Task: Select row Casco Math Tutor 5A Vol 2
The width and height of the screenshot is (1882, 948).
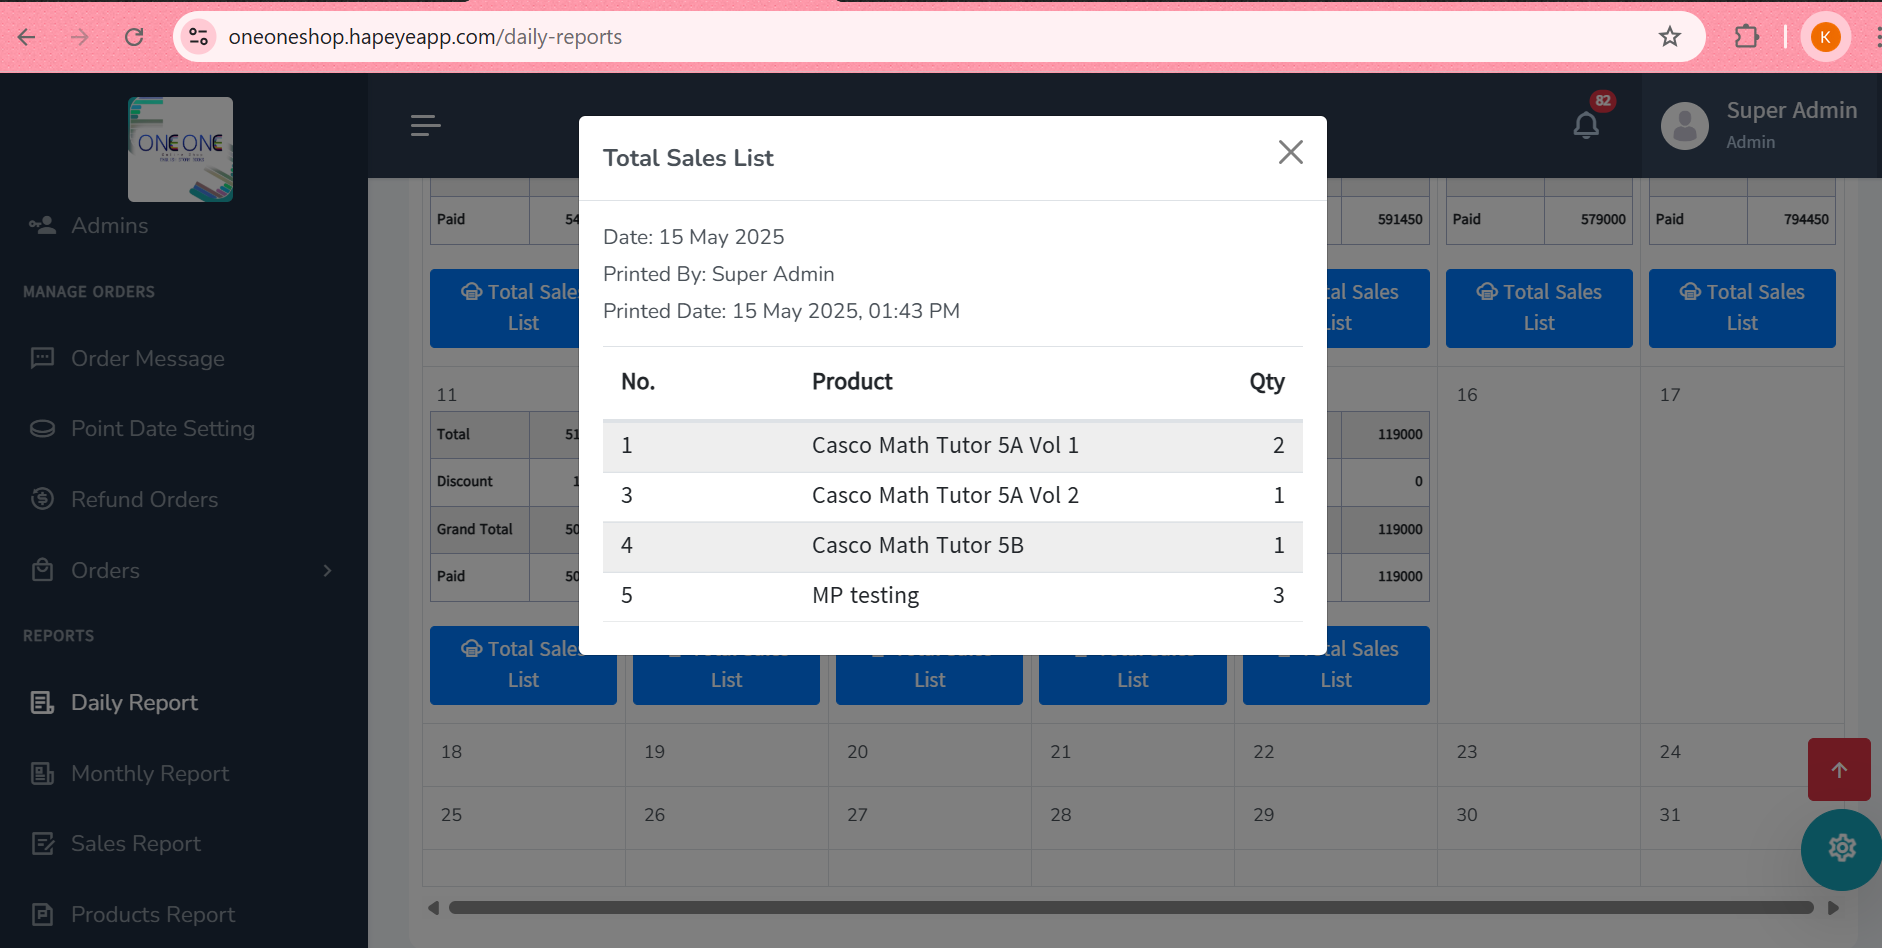Action: pyautogui.click(x=952, y=496)
